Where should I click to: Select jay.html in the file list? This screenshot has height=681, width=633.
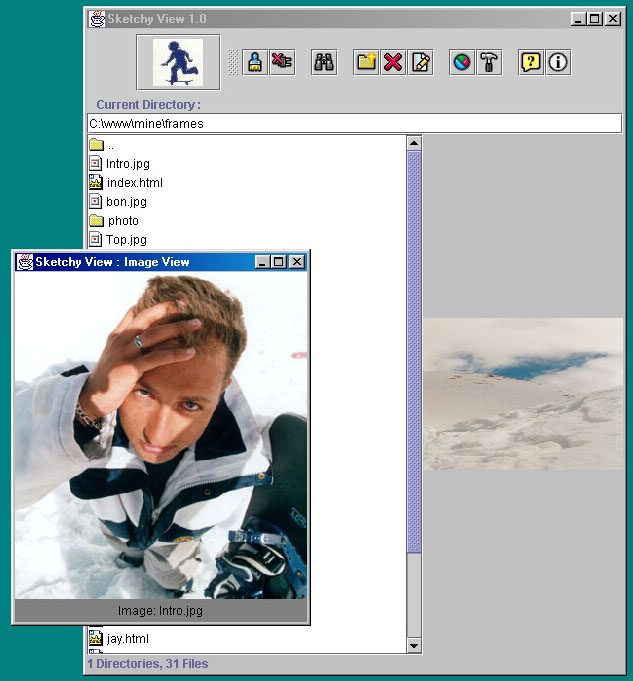[127, 638]
